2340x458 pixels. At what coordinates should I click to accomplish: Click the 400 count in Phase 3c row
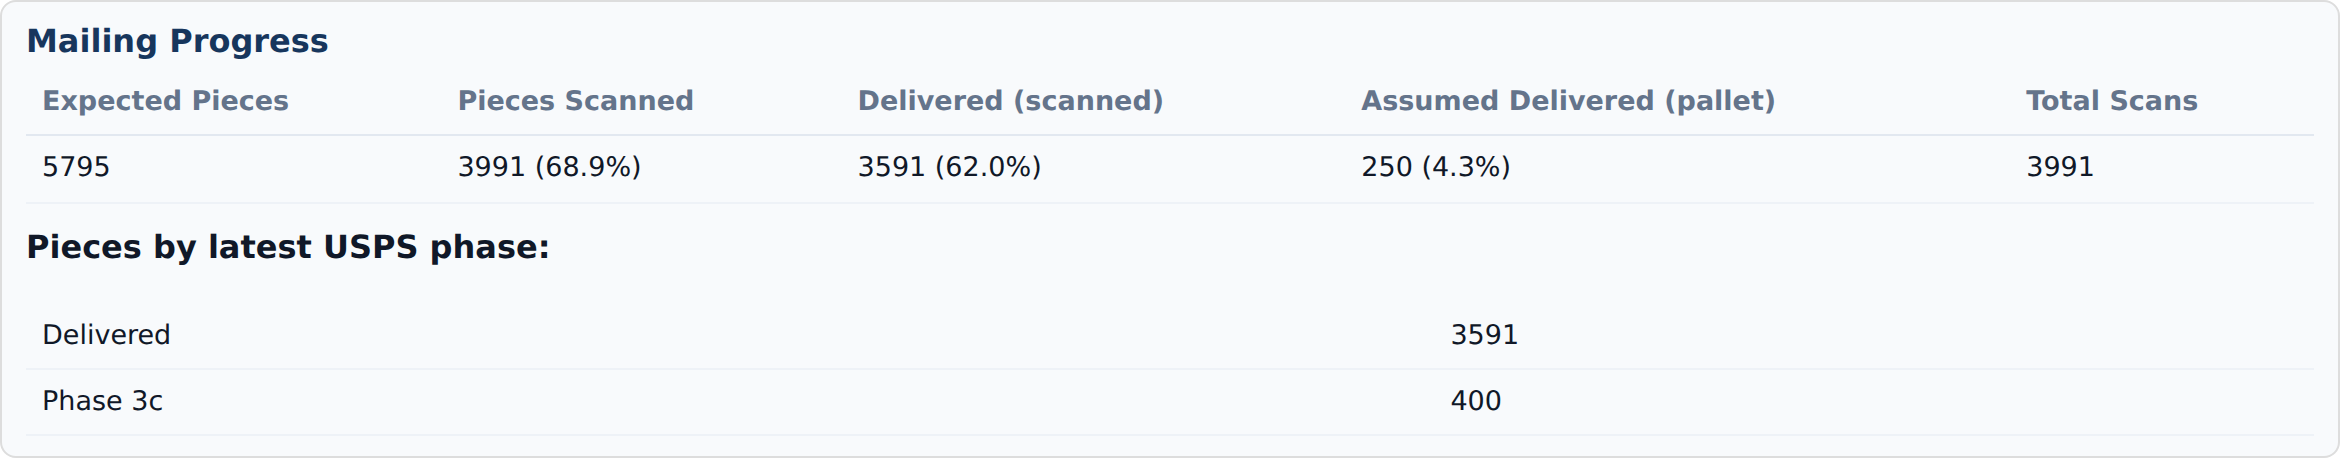point(1476,401)
